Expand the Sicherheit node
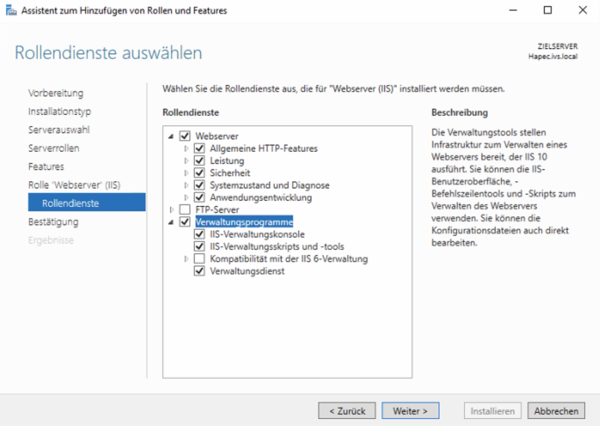Viewport: 600px width, 426px height. pos(186,173)
